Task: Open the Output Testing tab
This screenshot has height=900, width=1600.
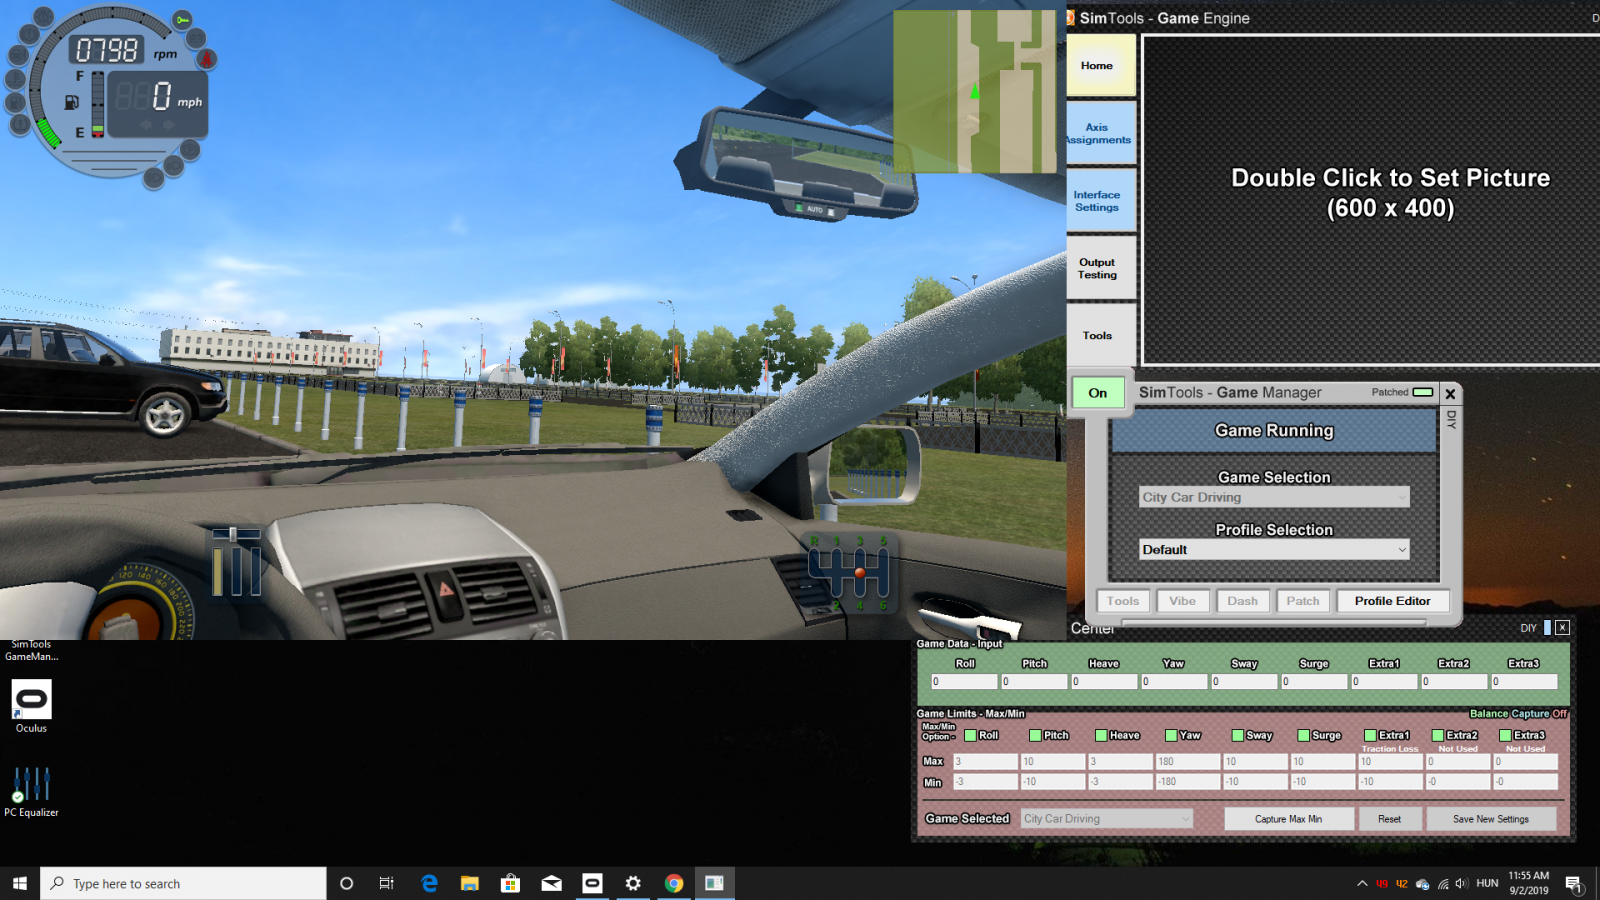Action: click(x=1100, y=268)
